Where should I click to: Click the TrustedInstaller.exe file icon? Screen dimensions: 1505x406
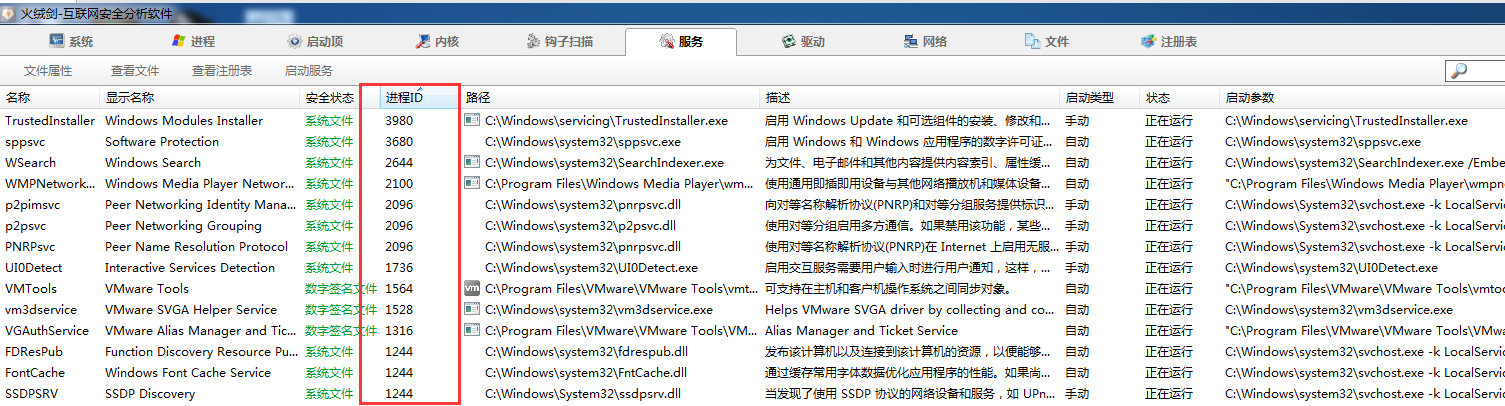tap(473, 120)
